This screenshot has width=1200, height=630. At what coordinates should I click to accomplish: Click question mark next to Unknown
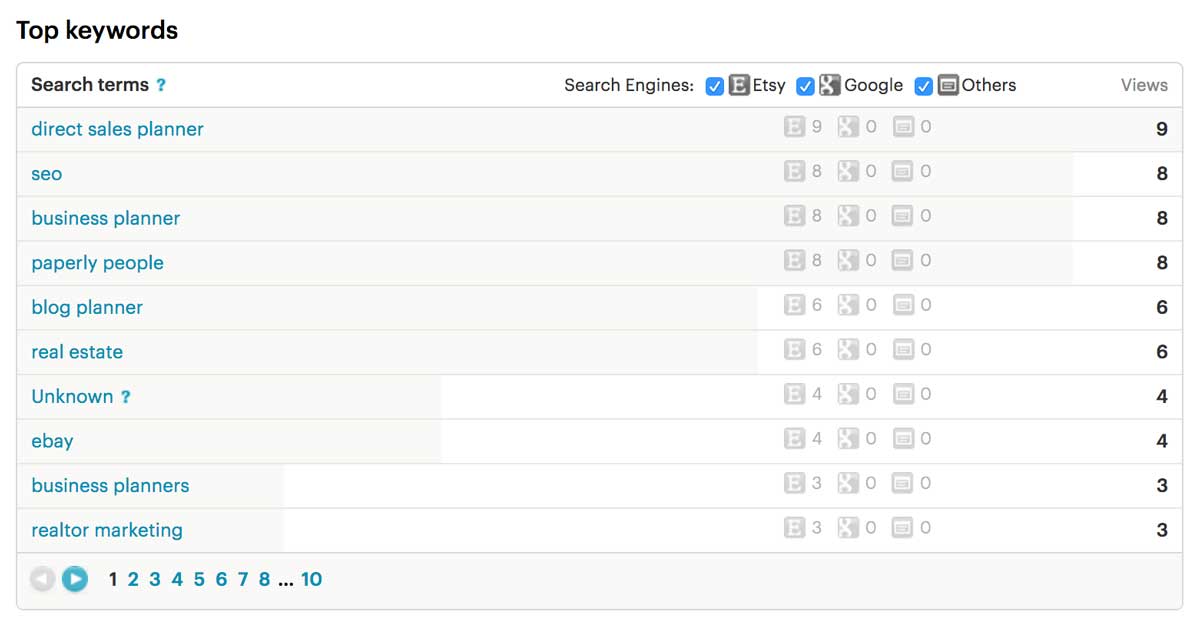point(125,397)
